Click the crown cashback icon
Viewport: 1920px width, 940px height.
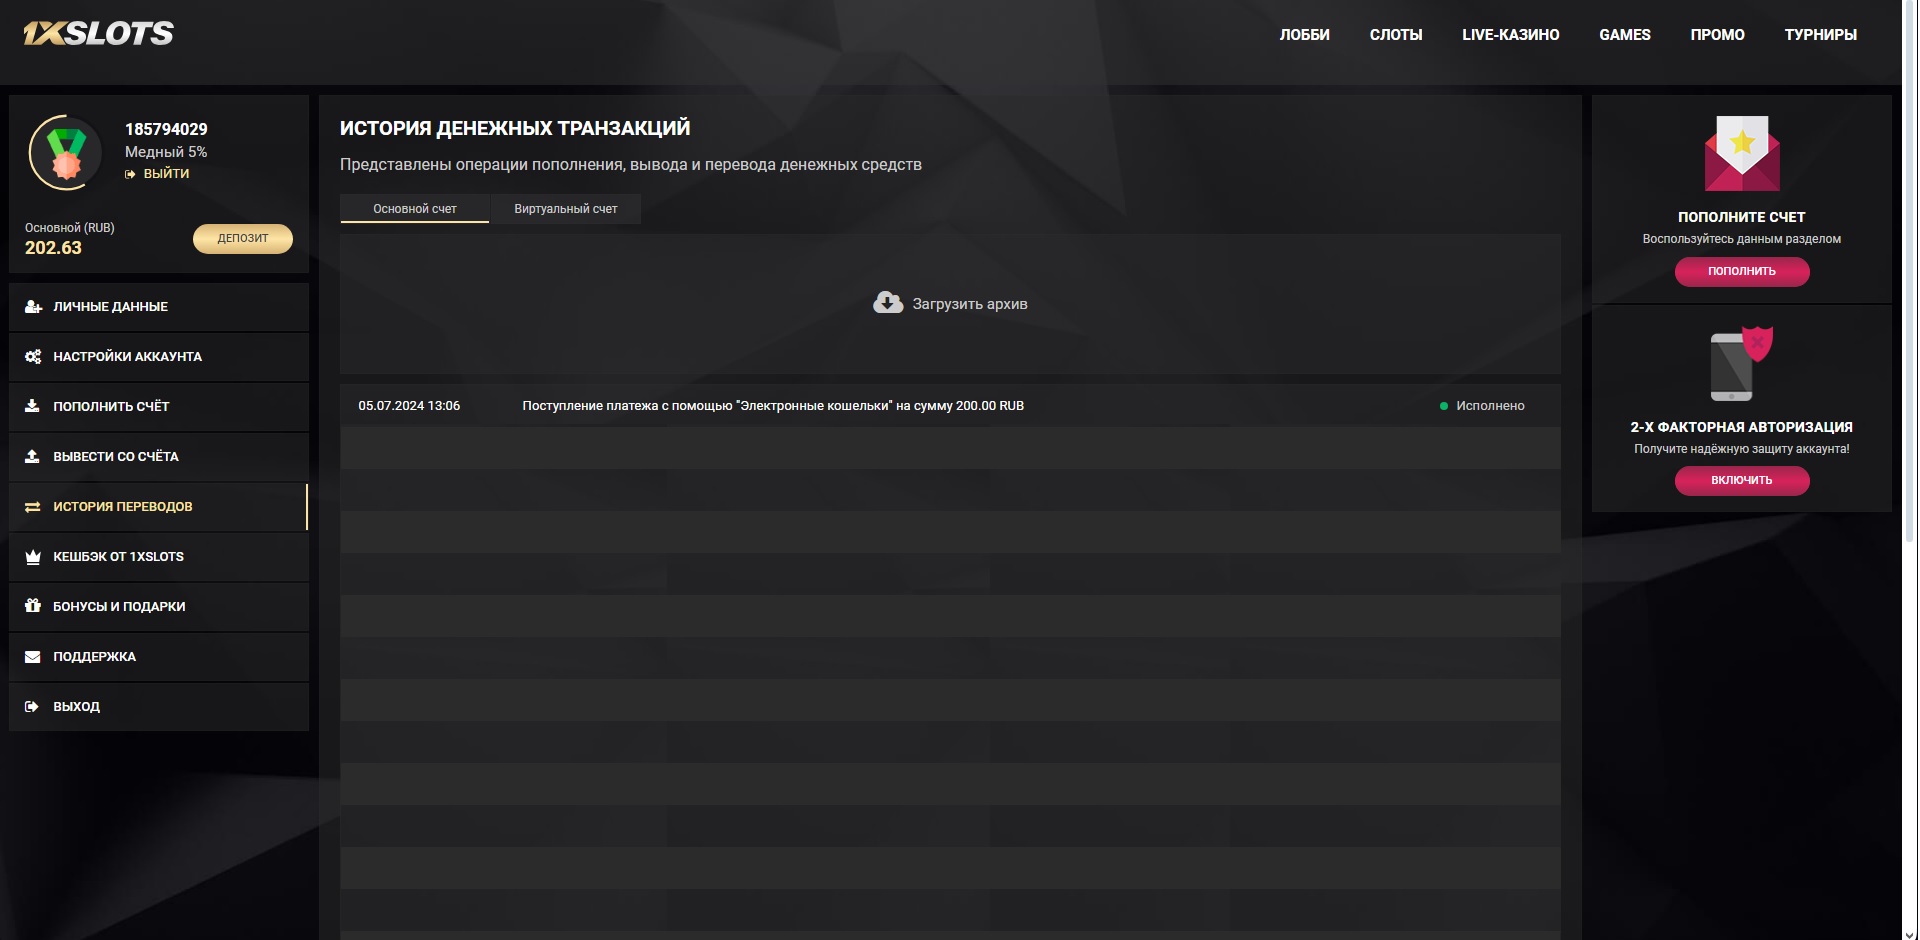tap(33, 557)
